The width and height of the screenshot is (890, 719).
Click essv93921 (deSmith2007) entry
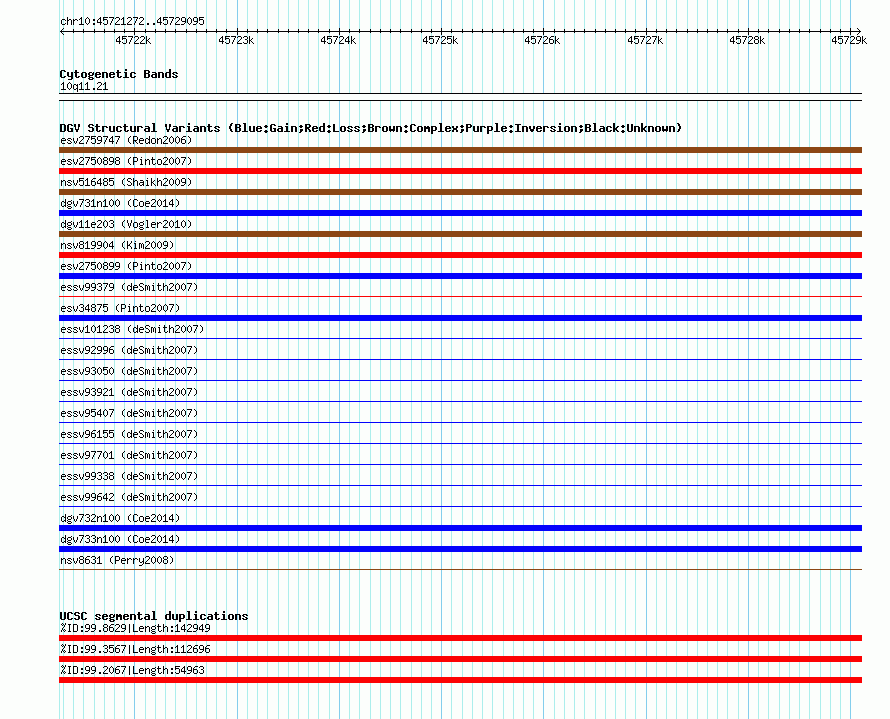129,392
